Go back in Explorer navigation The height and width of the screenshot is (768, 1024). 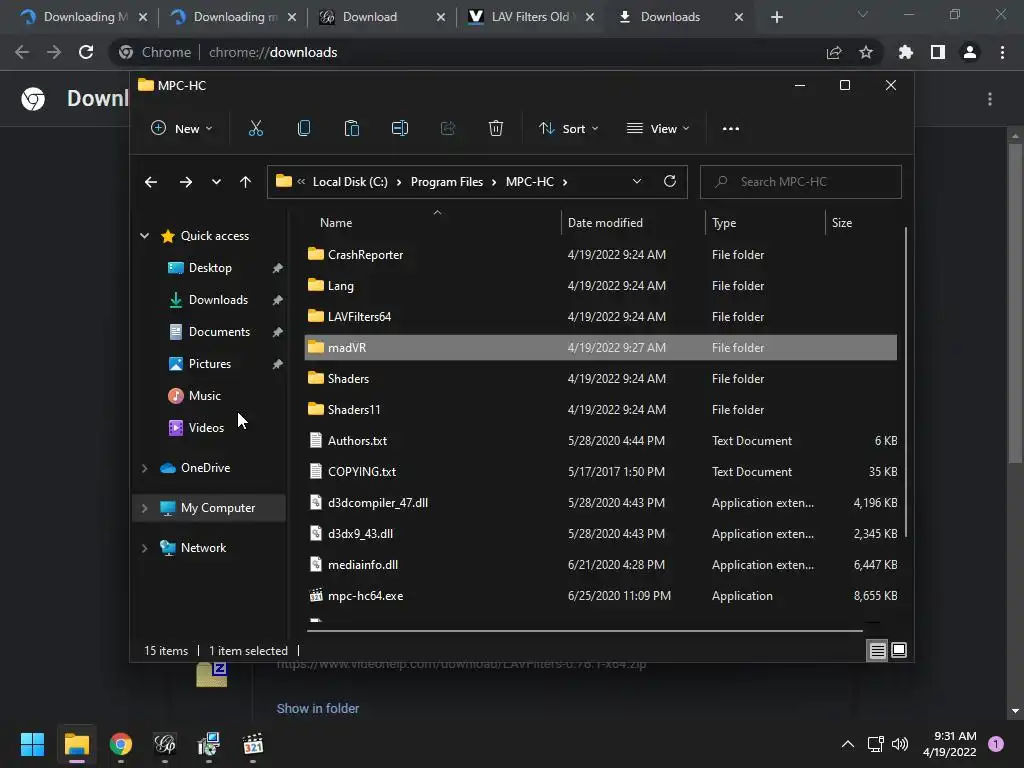click(151, 182)
